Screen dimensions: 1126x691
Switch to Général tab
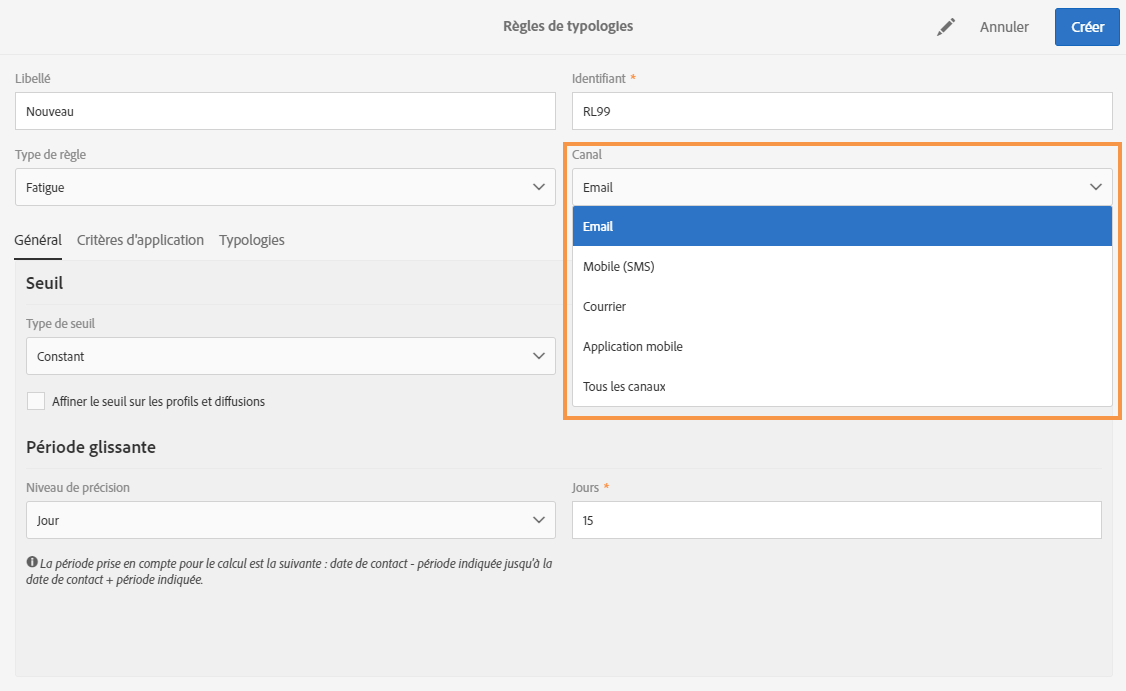click(x=38, y=240)
